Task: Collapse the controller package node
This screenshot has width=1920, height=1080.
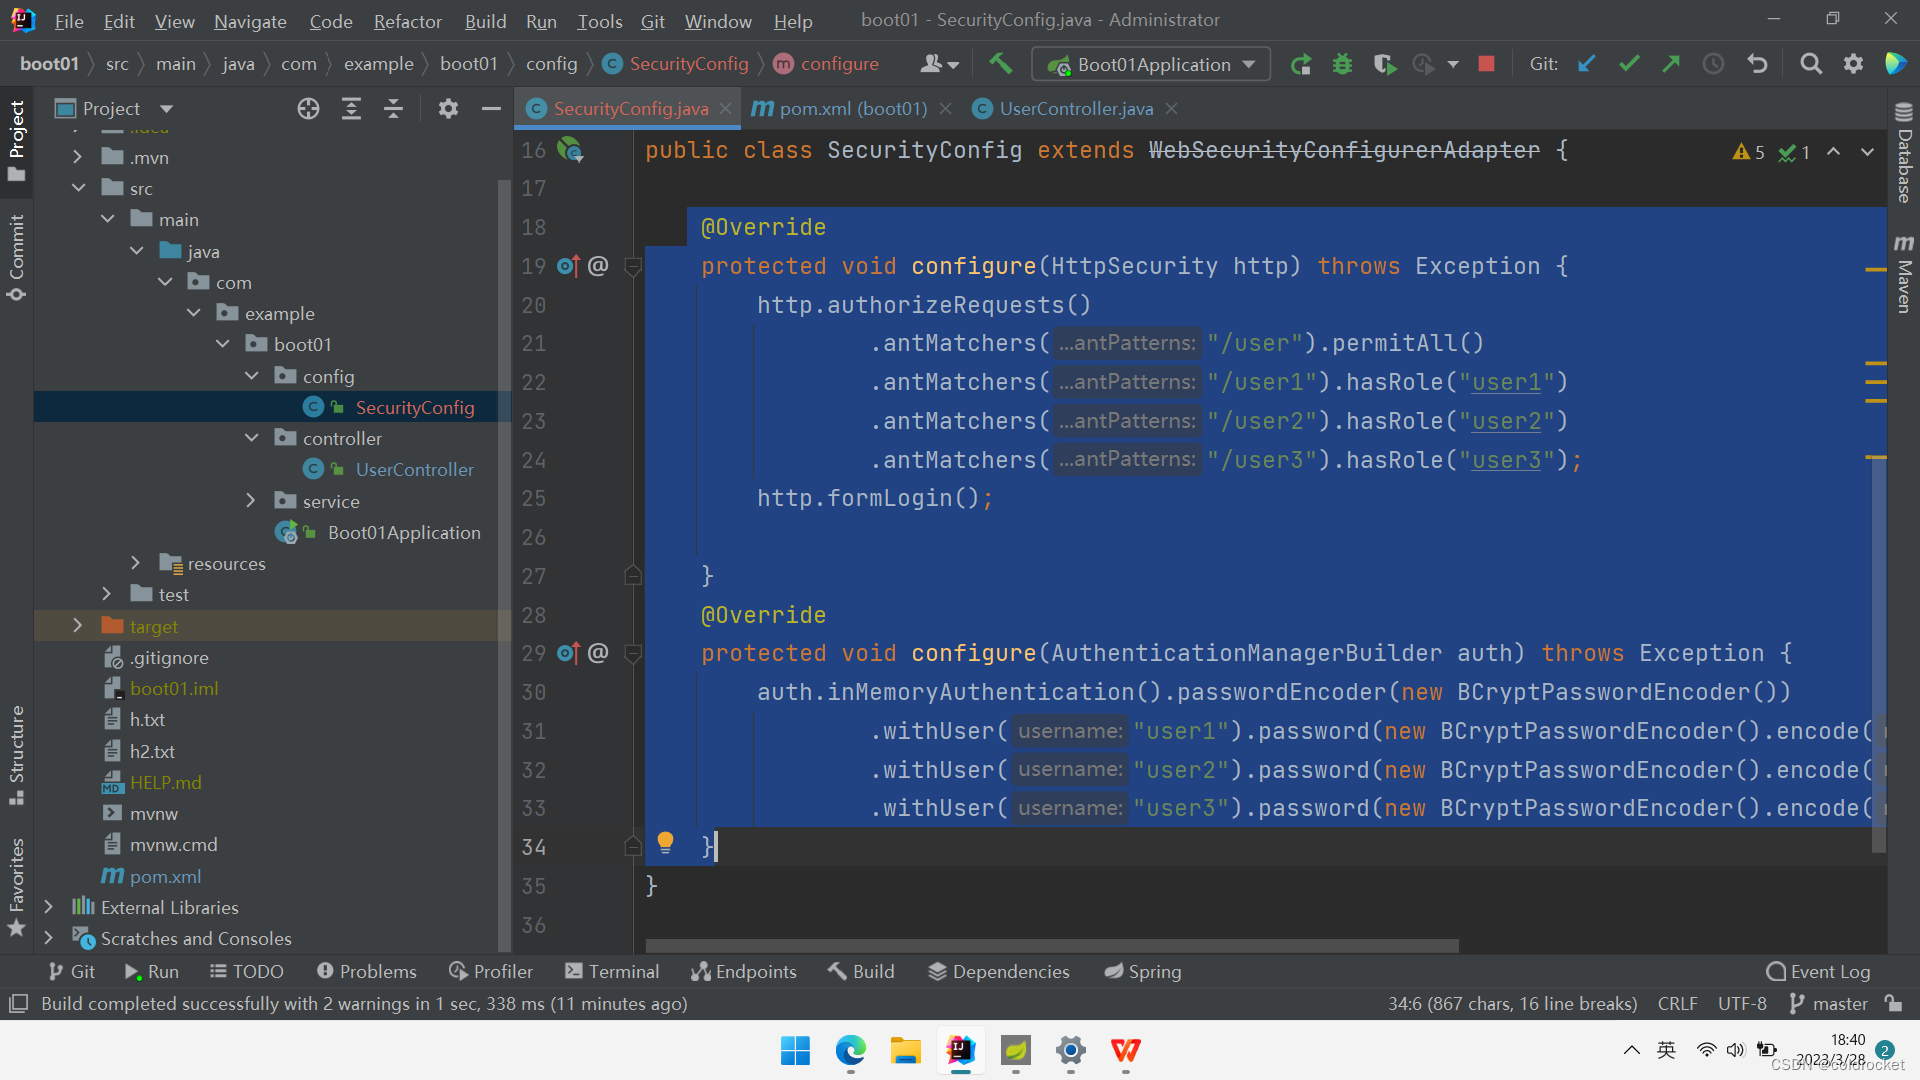Action: [x=252, y=438]
